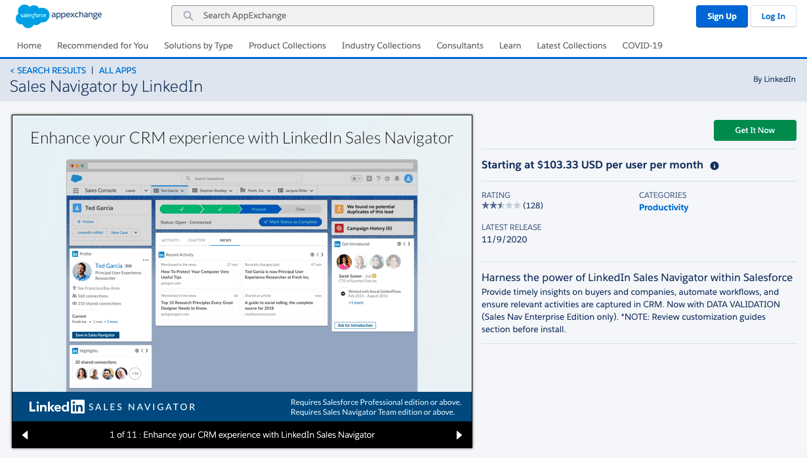The image size is (807, 458).
Task: Open Solutions by Type menu
Action: [x=199, y=45]
